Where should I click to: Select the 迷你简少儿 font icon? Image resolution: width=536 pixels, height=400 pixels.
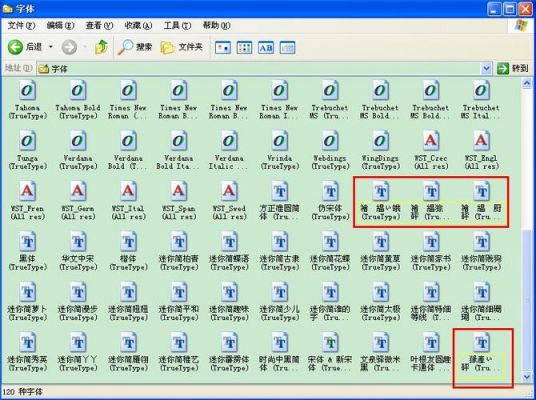point(280,292)
